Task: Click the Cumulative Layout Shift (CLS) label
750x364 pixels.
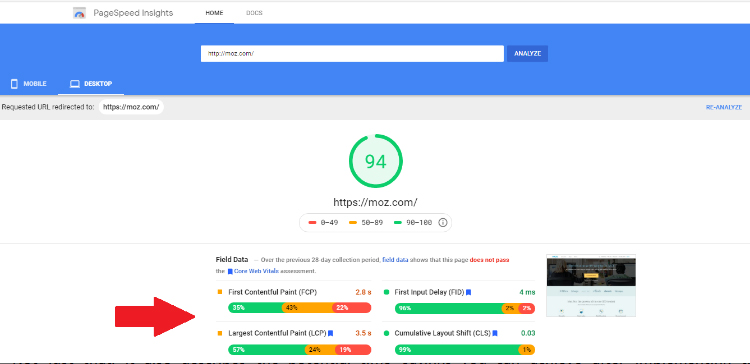Action: tap(443, 333)
